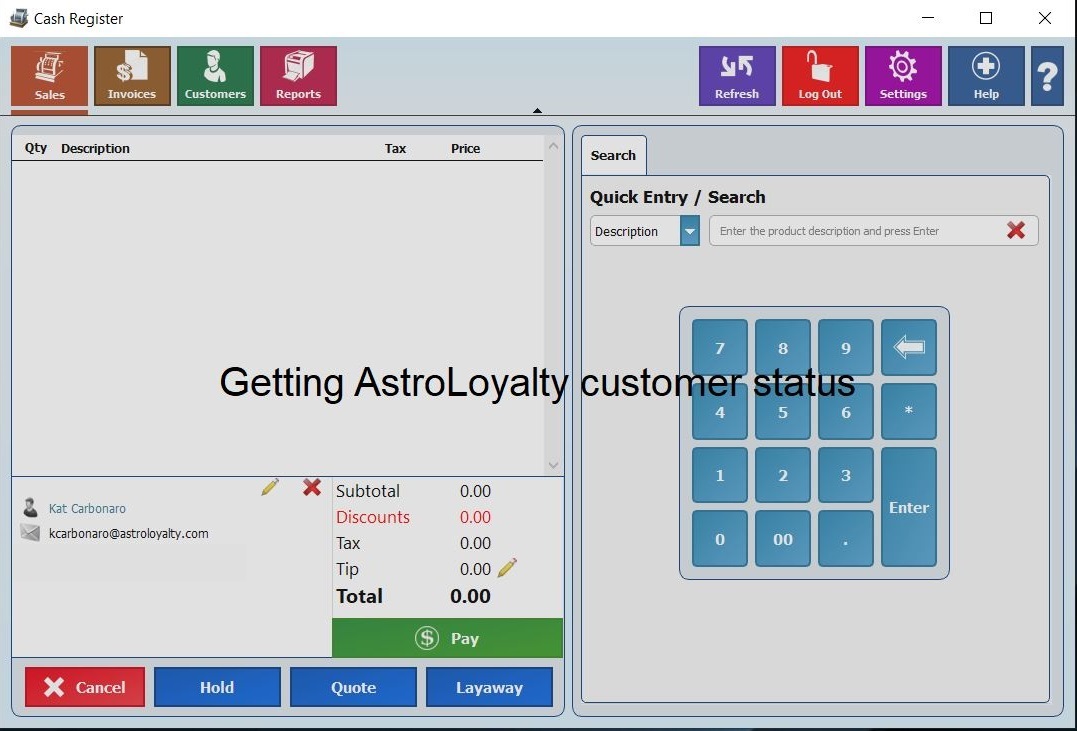1077x731 pixels.
Task: Switch to the Search tab
Action: point(613,155)
